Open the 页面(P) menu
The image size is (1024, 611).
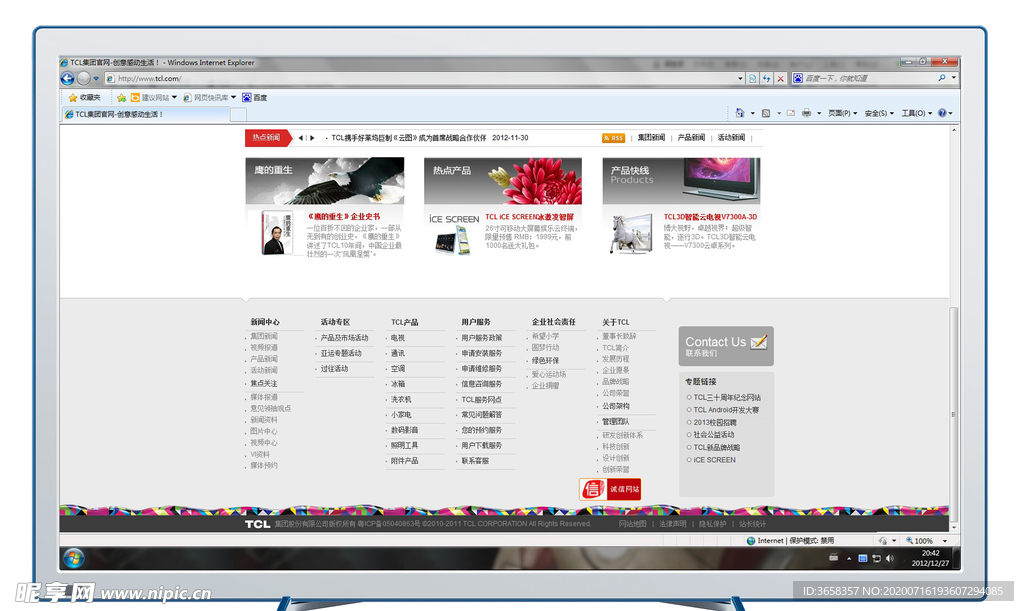coord(842,113)
